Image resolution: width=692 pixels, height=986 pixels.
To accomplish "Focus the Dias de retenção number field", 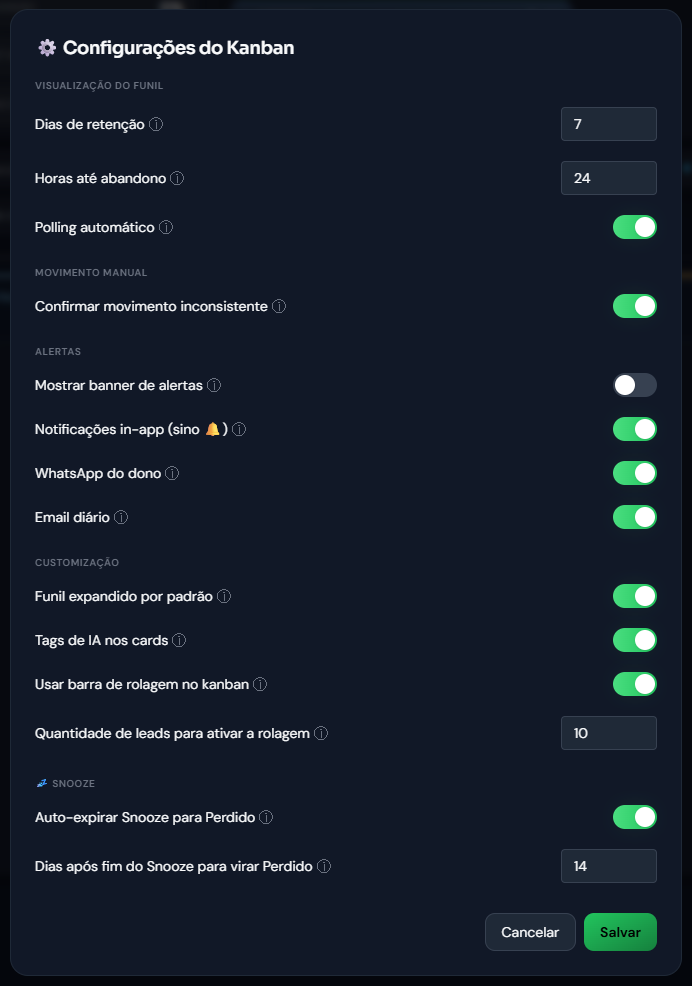I will click(x=609, y=124).
